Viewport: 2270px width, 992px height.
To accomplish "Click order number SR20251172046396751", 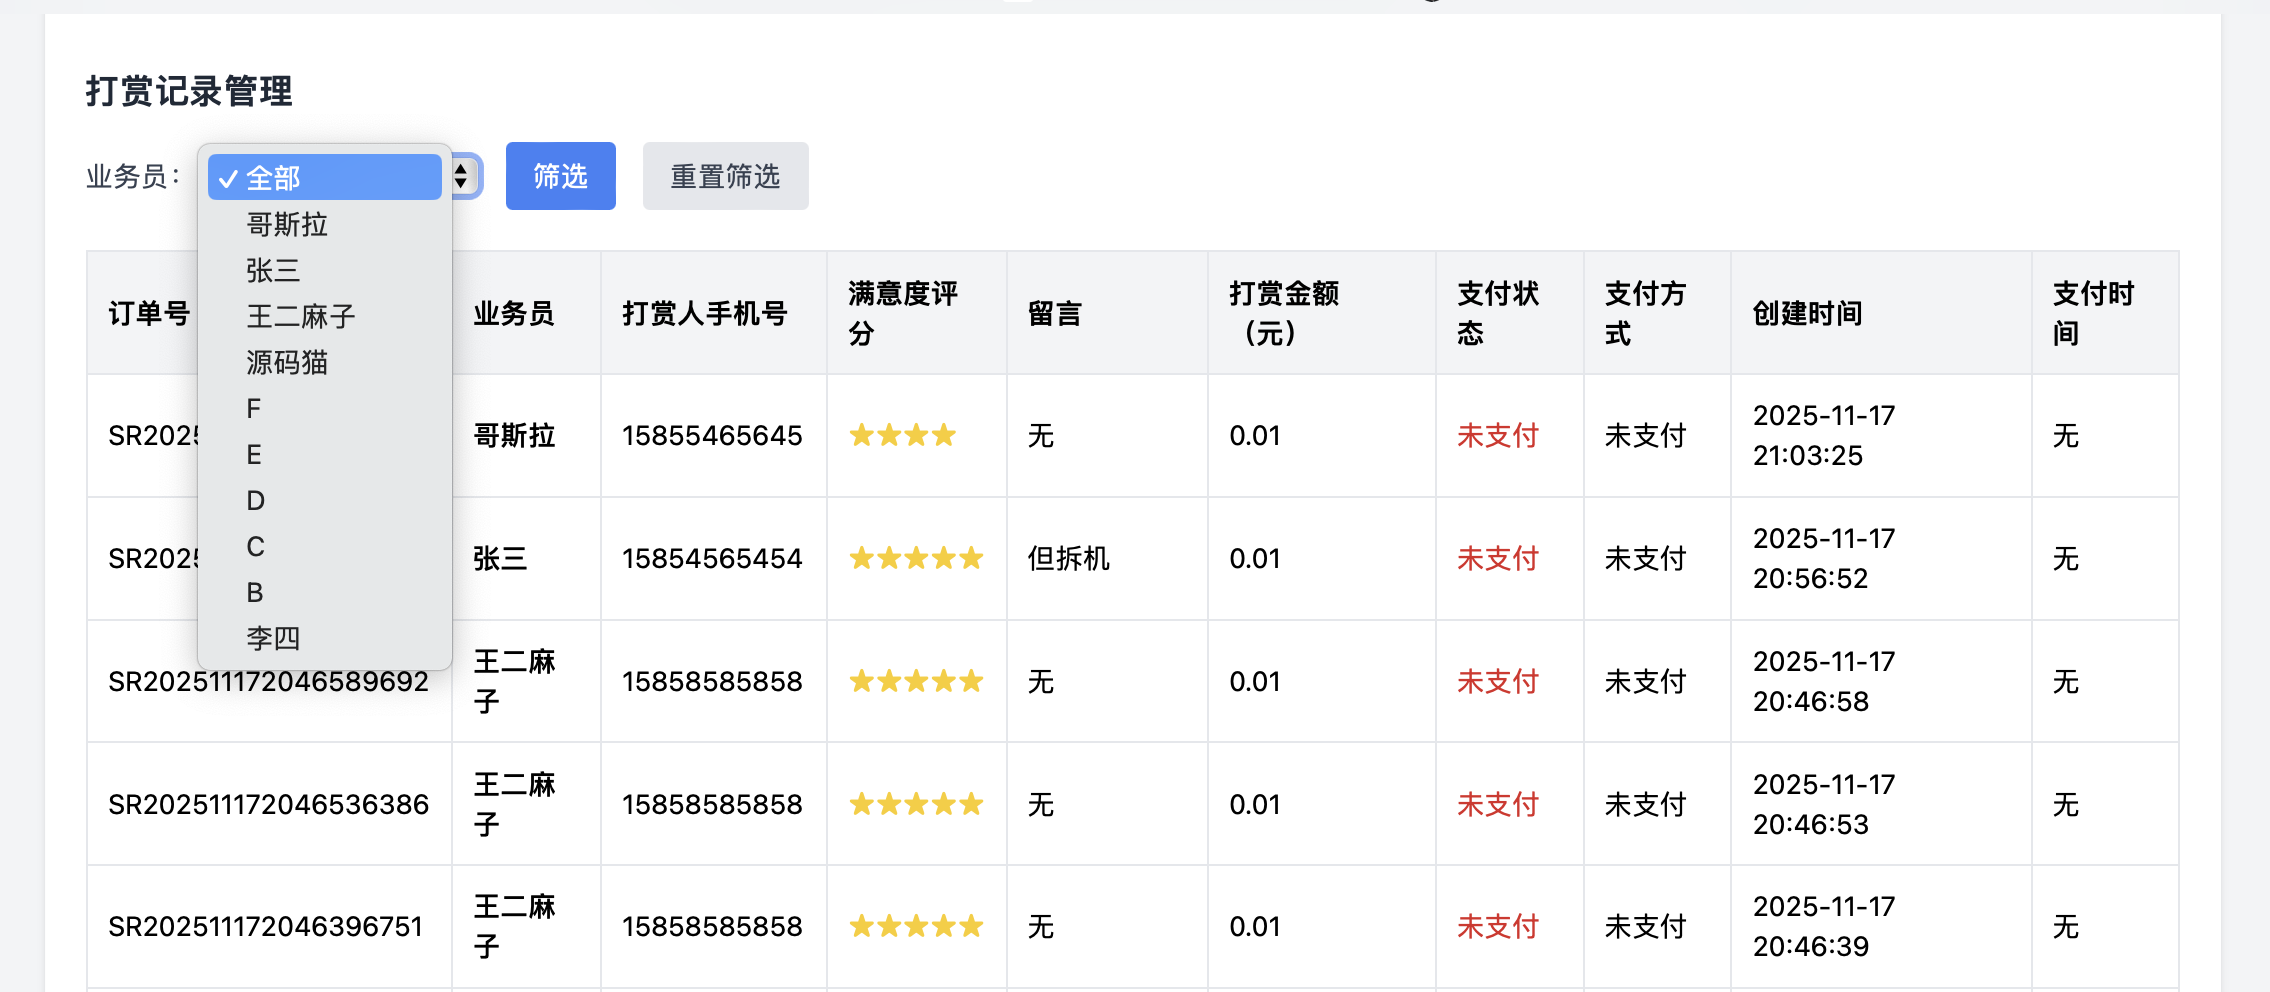I will tap(268, 926).
